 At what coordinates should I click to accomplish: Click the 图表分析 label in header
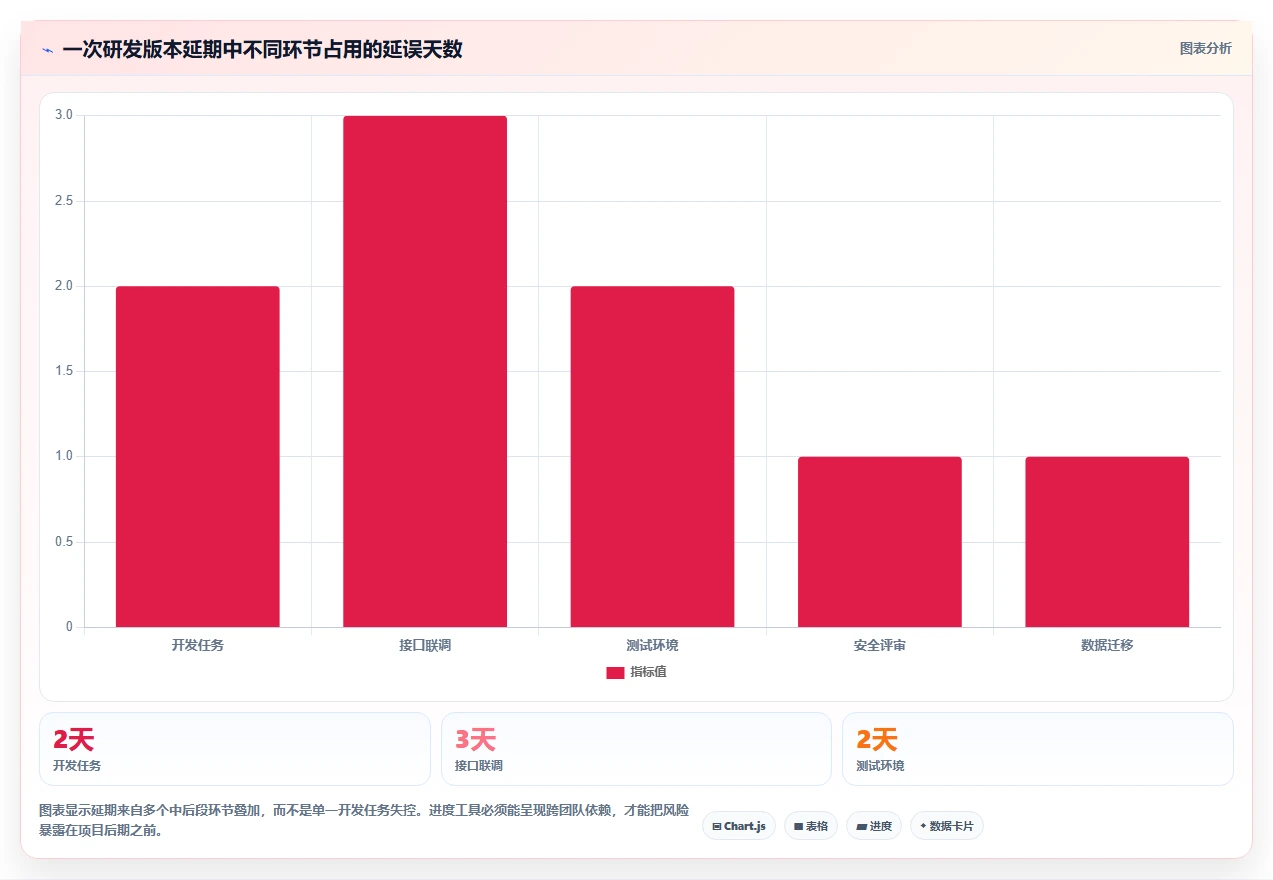(1205, 48)
